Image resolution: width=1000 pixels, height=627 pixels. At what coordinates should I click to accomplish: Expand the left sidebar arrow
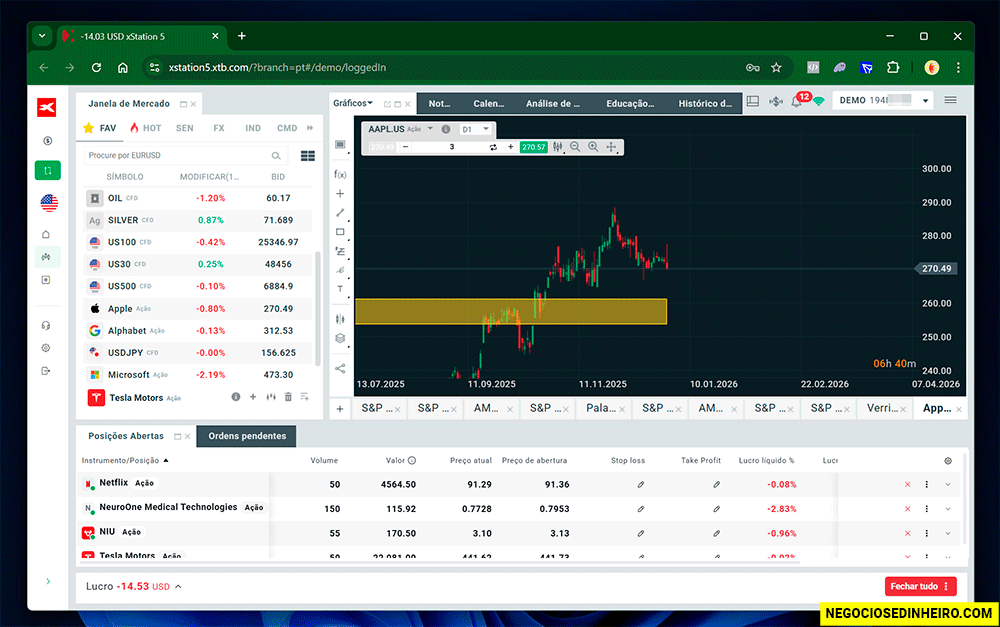pyautogui.click(x=48, y=581)
